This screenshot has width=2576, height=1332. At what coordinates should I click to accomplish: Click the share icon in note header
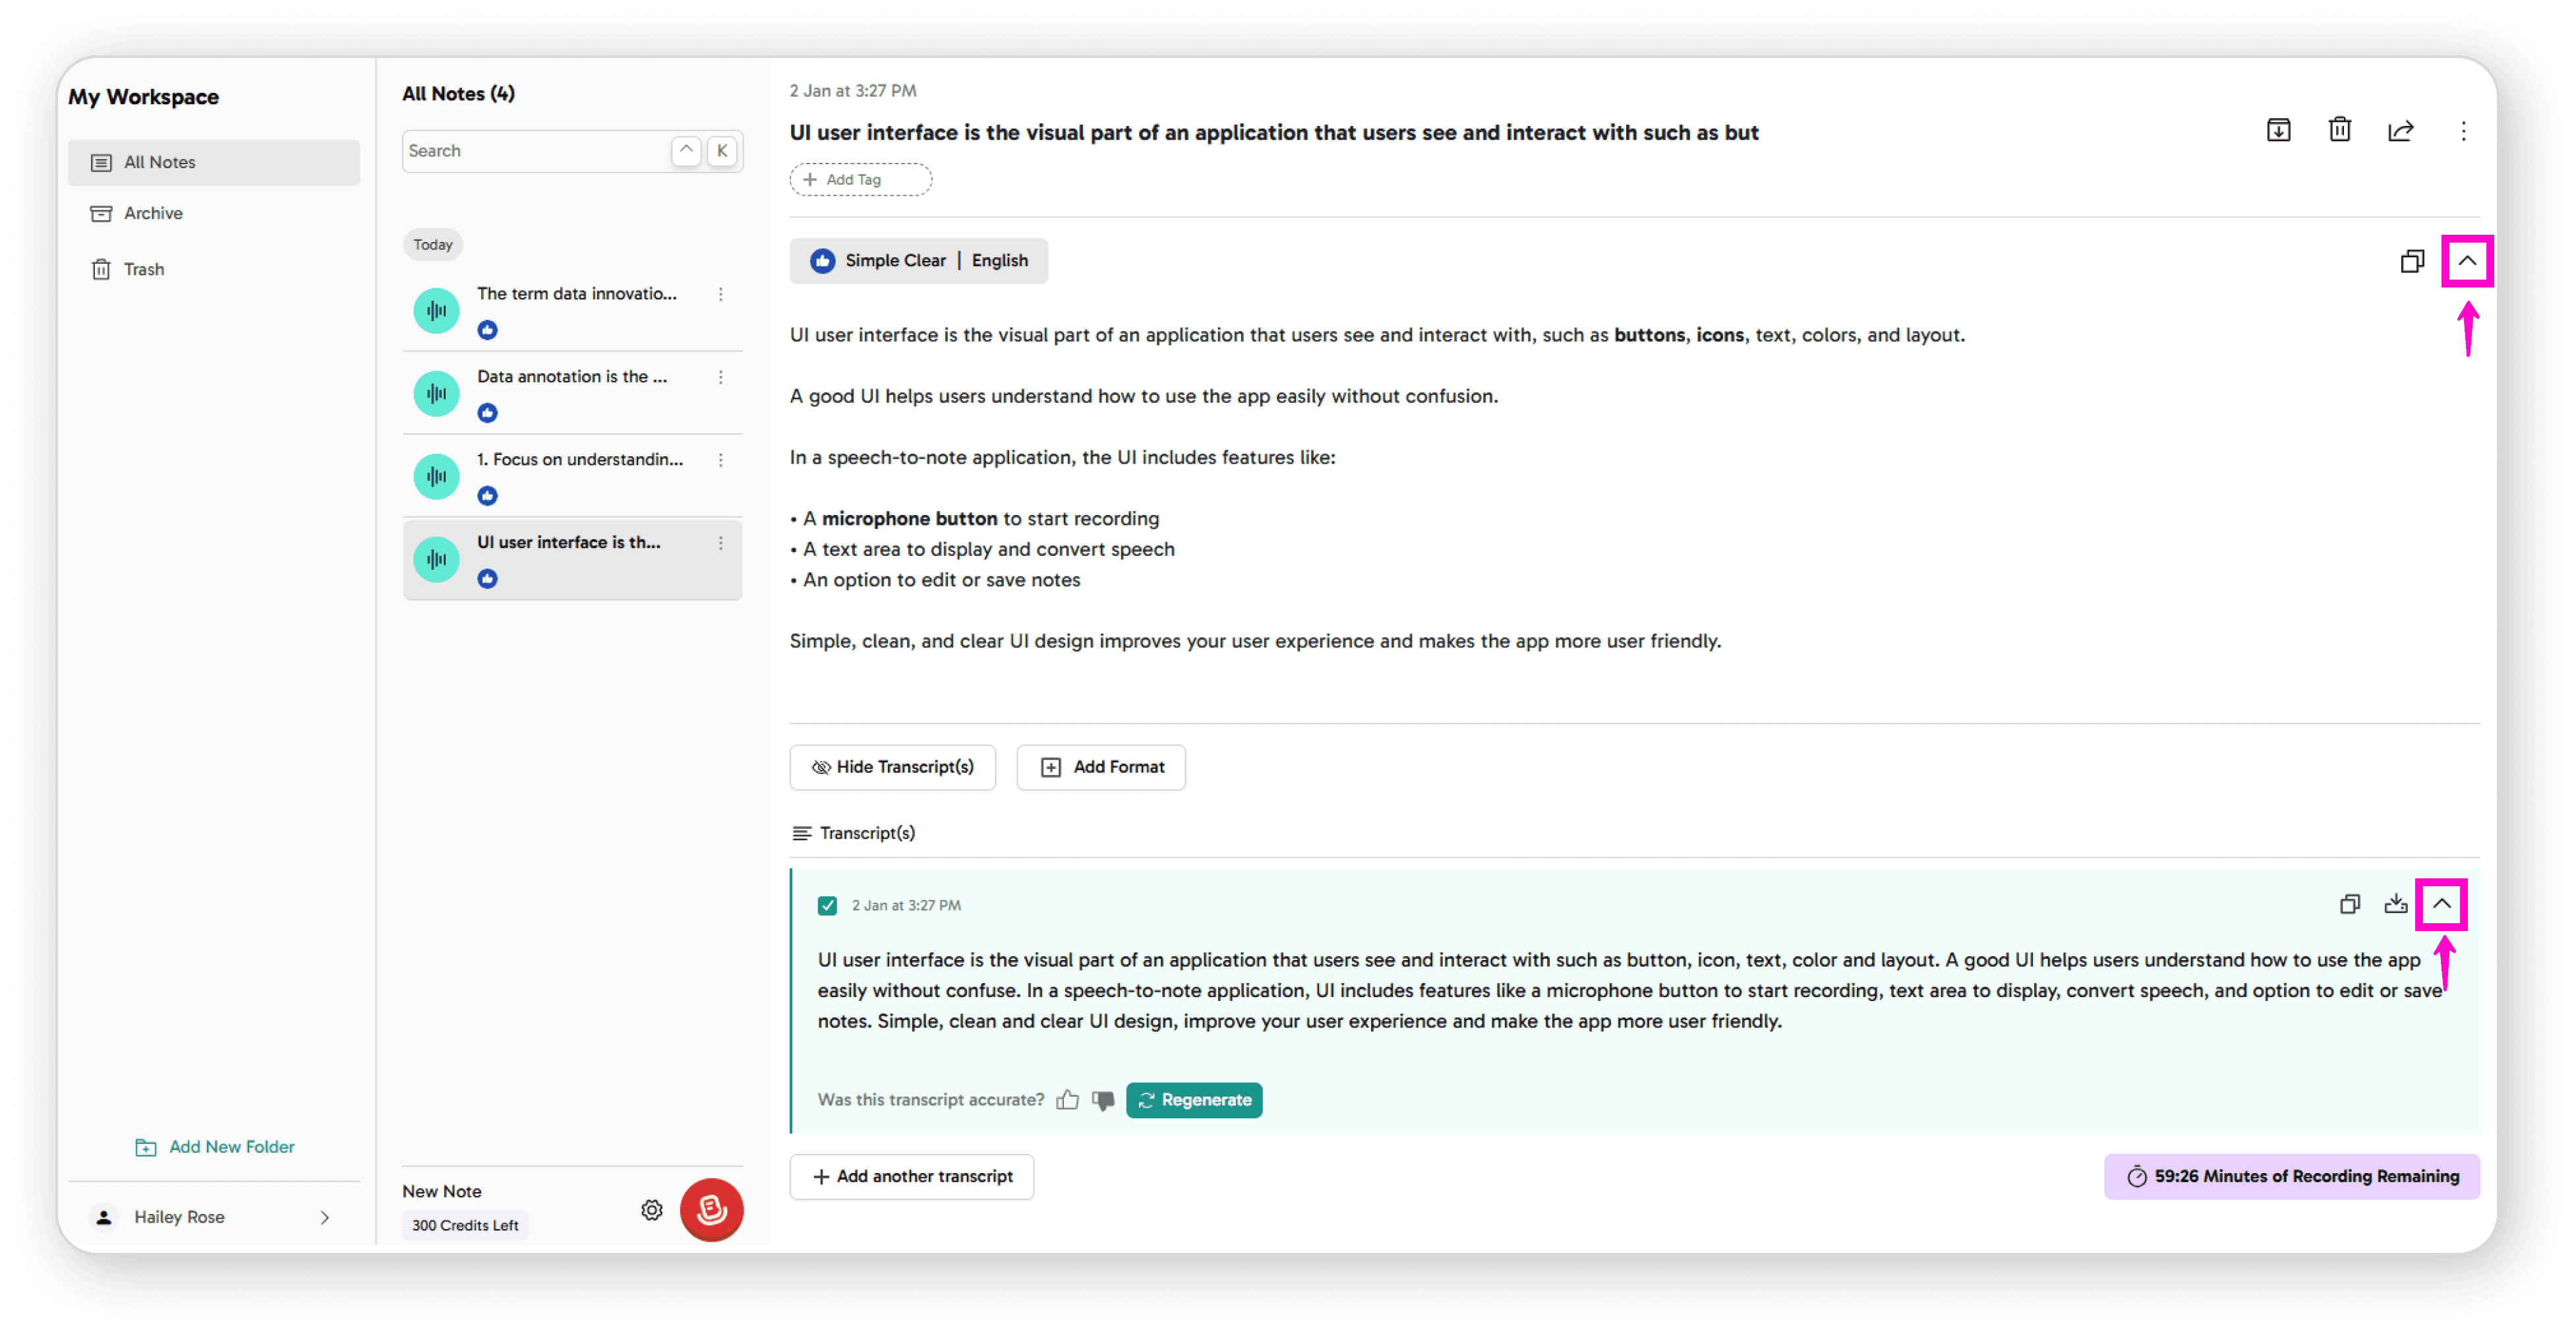pos(2400,130)
